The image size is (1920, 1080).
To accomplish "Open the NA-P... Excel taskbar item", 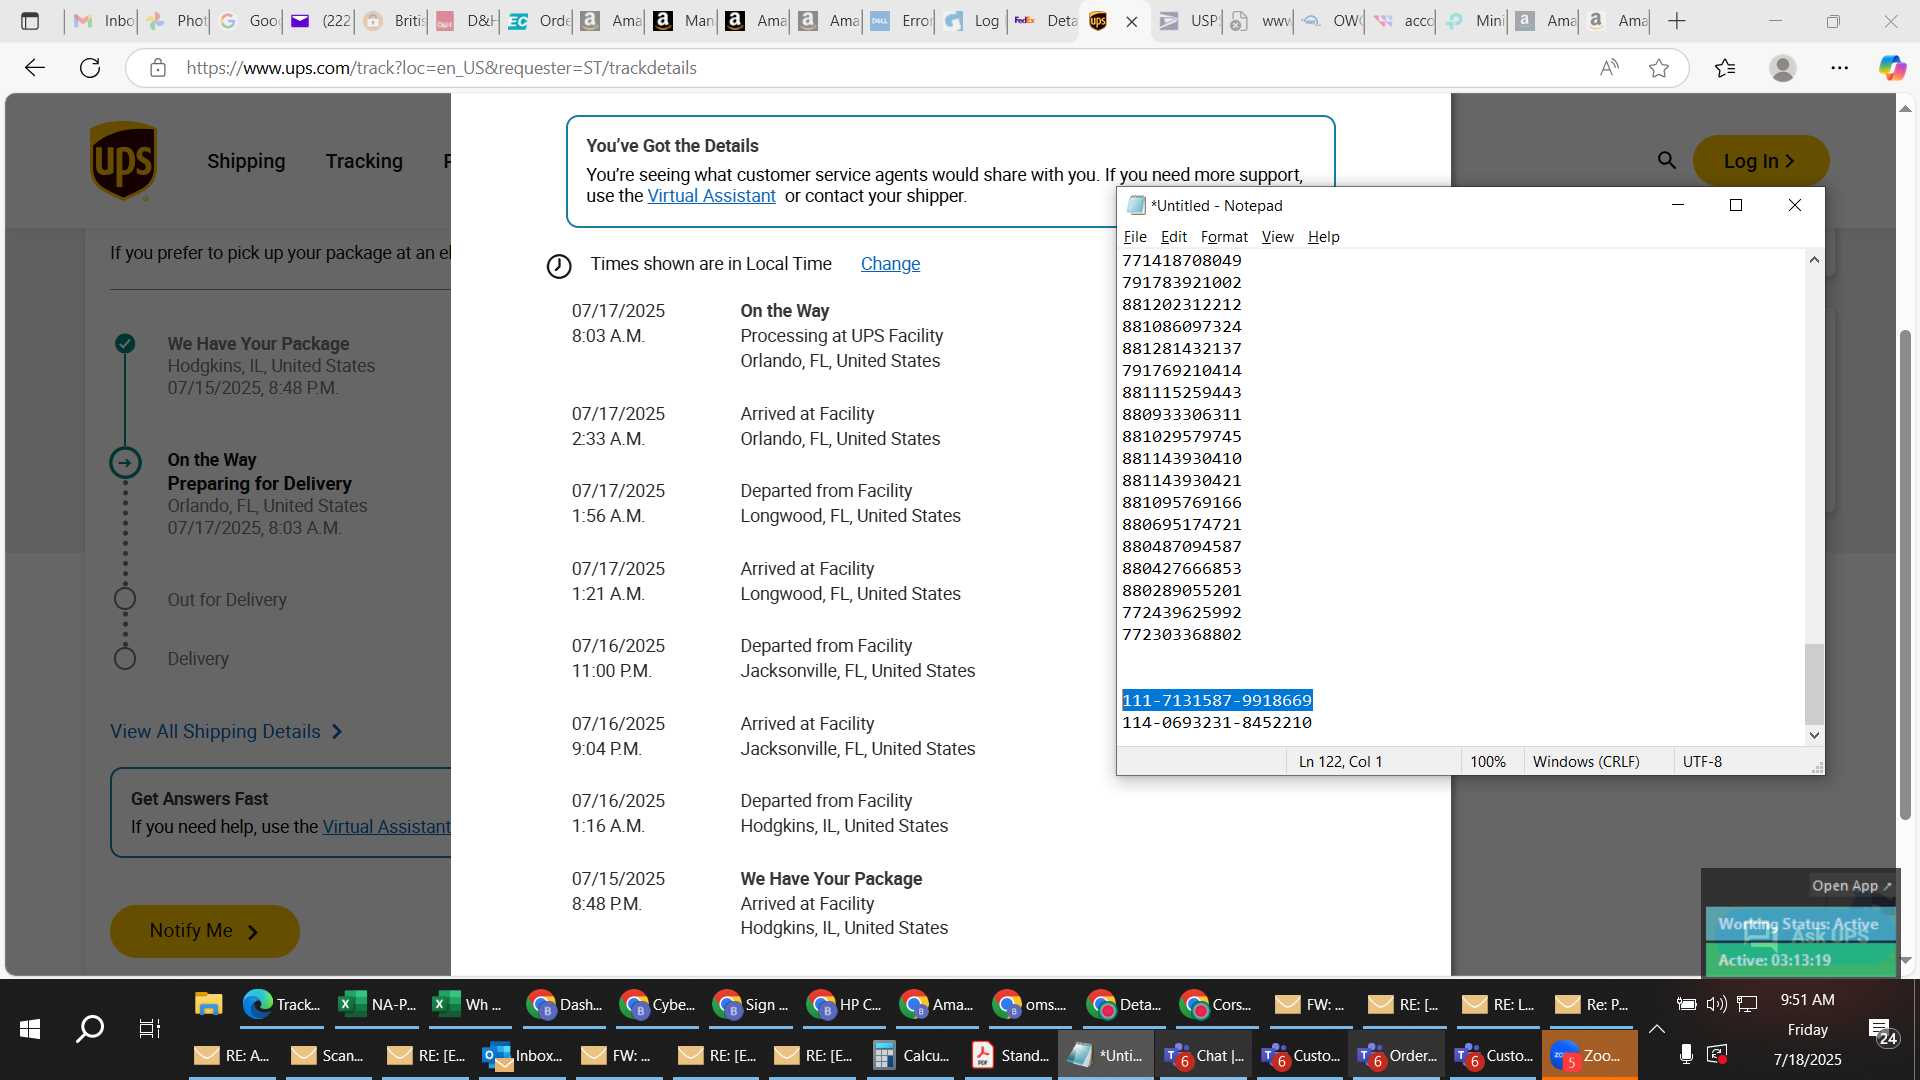I will coord(378,1004).
